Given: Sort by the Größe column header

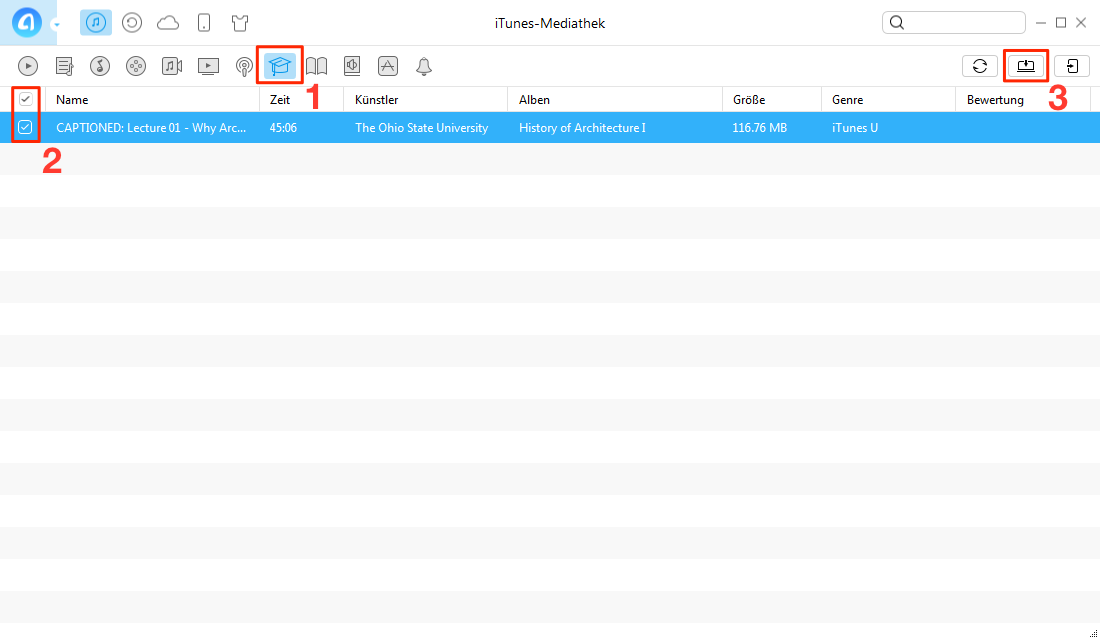Looking at the screenshot, I should pyautogui.click(x=772, y=100).
